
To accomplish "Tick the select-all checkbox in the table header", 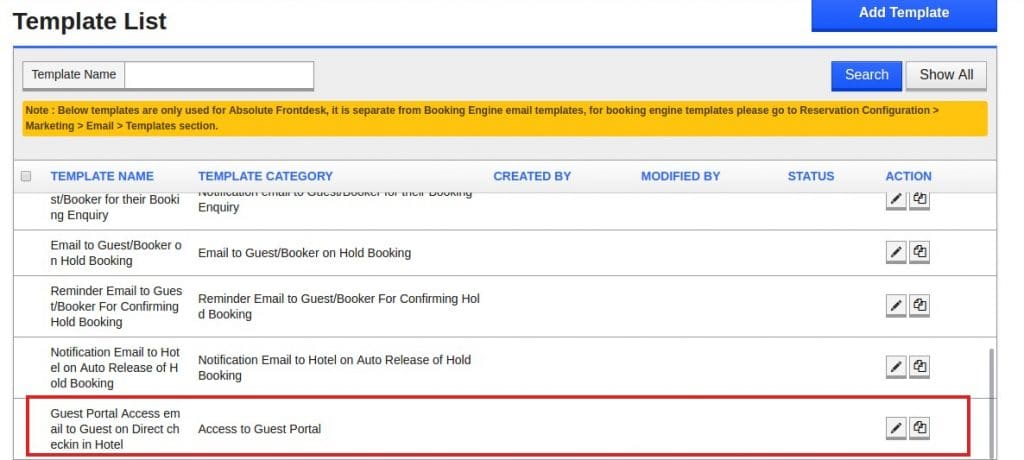I will click(x=26, y=176).
